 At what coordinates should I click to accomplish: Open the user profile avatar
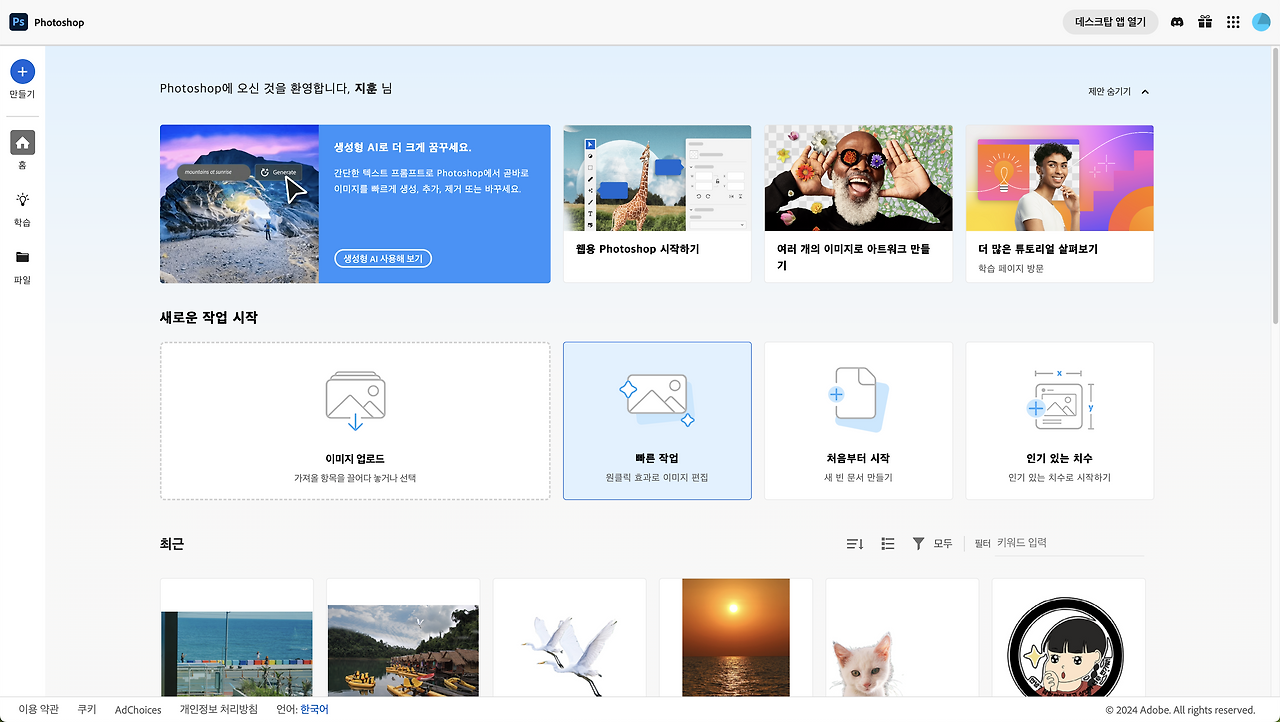(1260, 22)
